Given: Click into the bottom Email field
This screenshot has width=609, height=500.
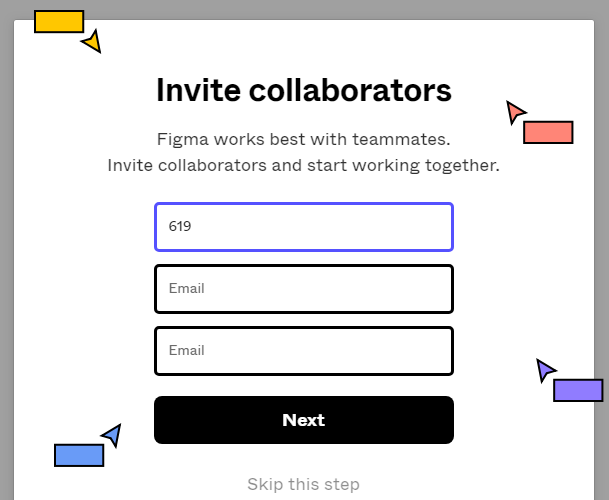Looking at the screenshot, I should (x=303, y=351).
